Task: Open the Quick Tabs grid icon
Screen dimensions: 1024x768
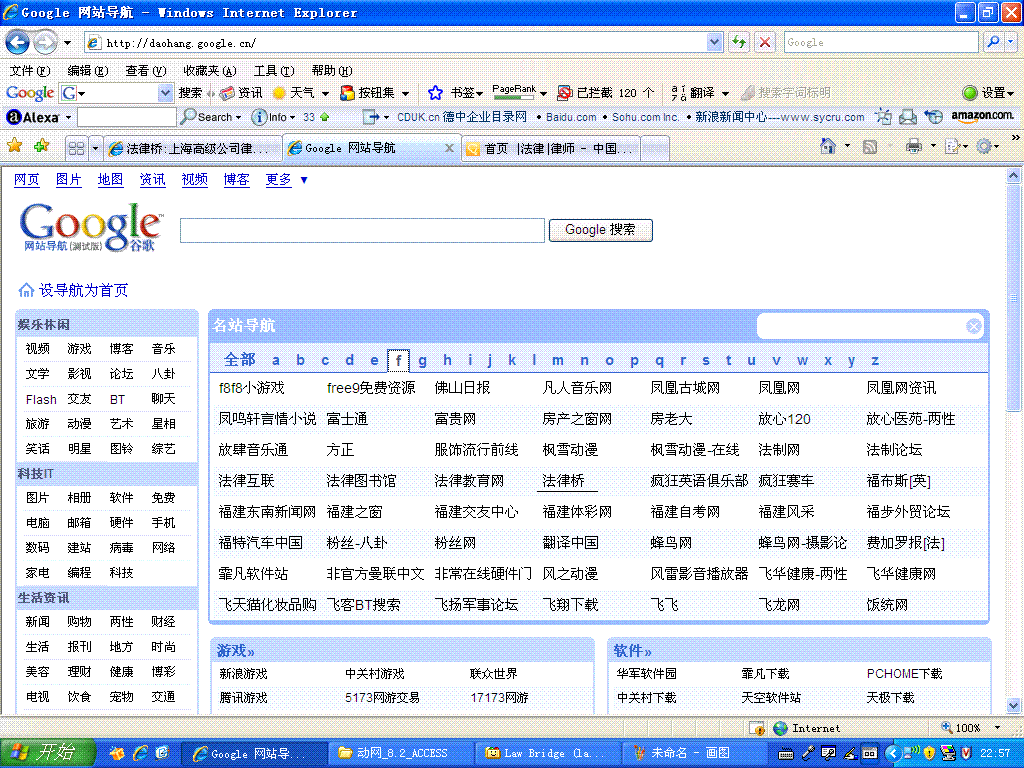Action: tap(76, 148)
